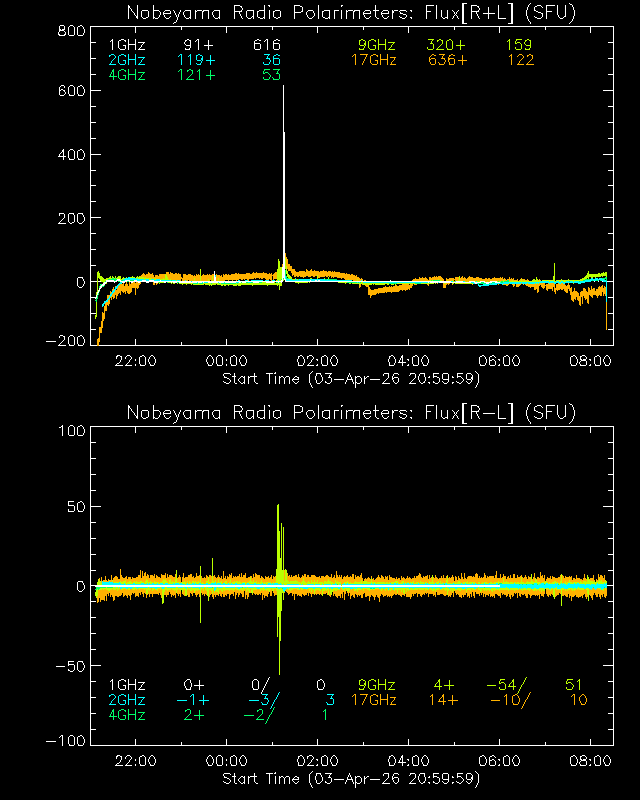The image size is (640, 800).
Task: Click the 08:00 tick label under bottom plot
Action: click(590, 762)
